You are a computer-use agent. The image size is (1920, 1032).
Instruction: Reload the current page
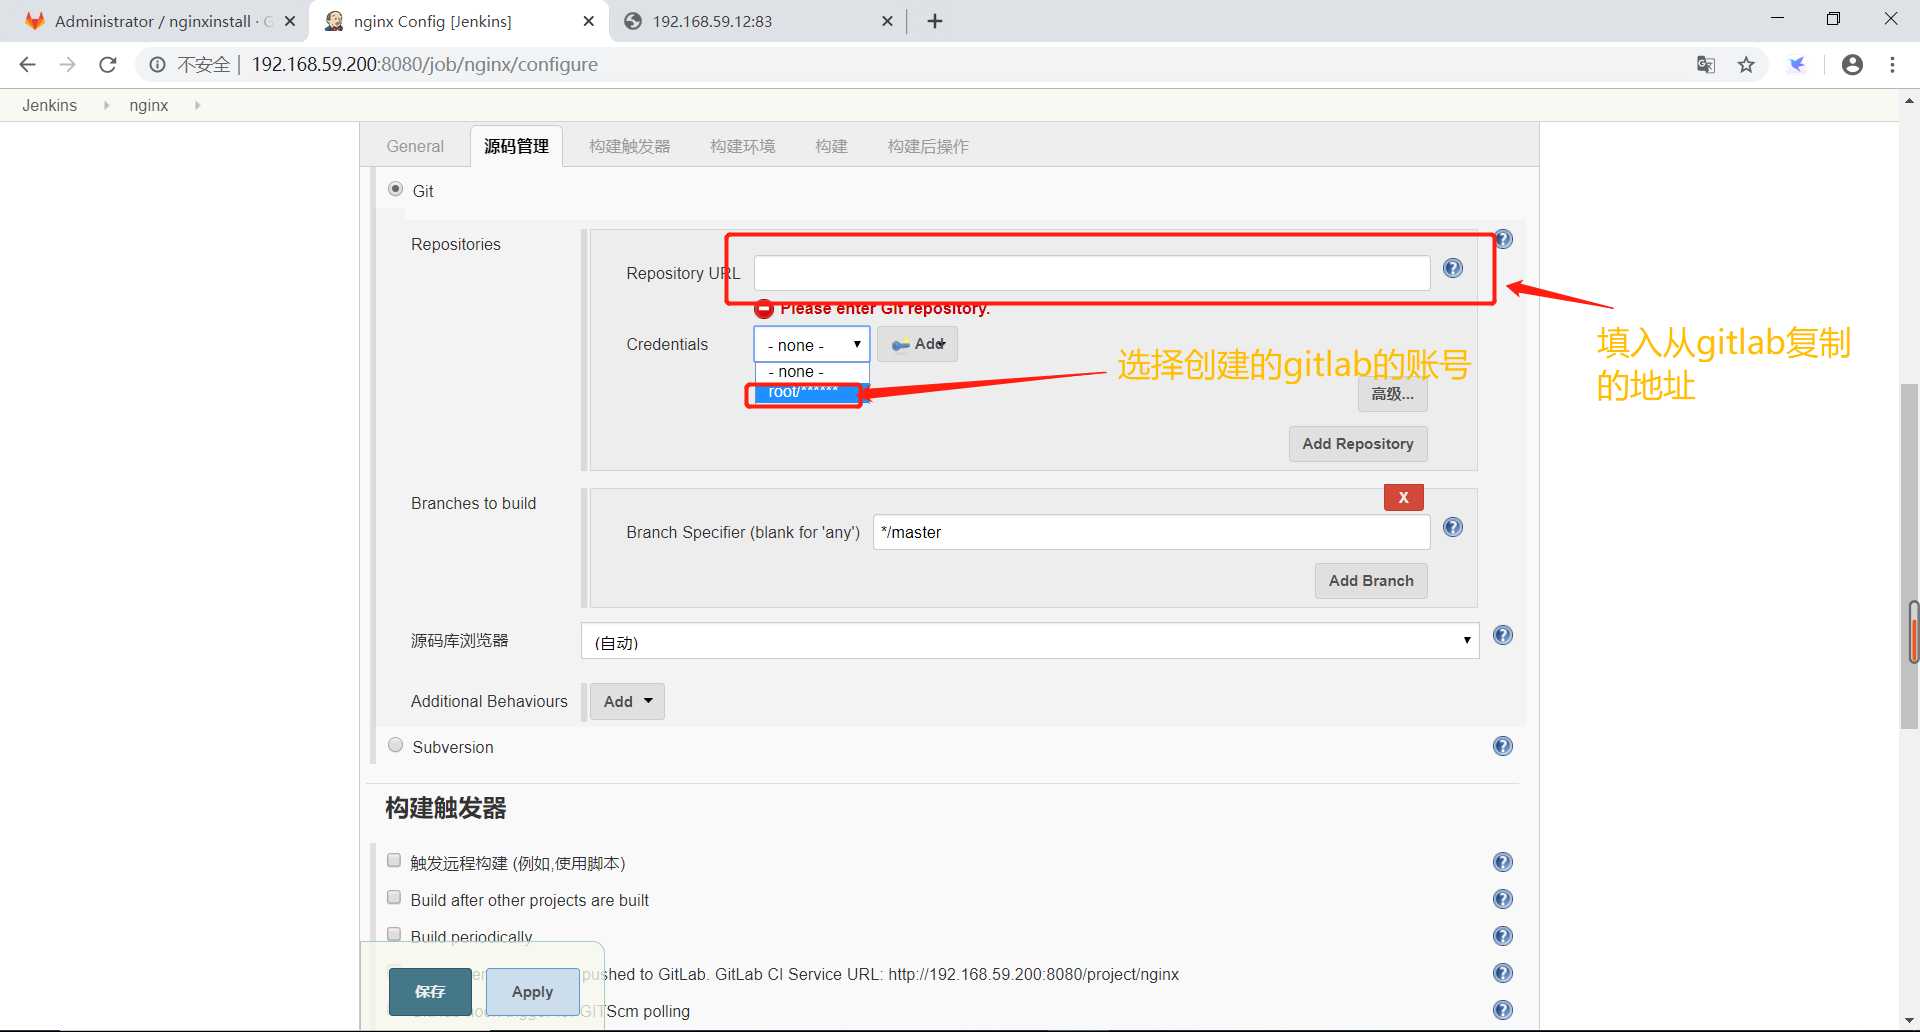(108, 65)
